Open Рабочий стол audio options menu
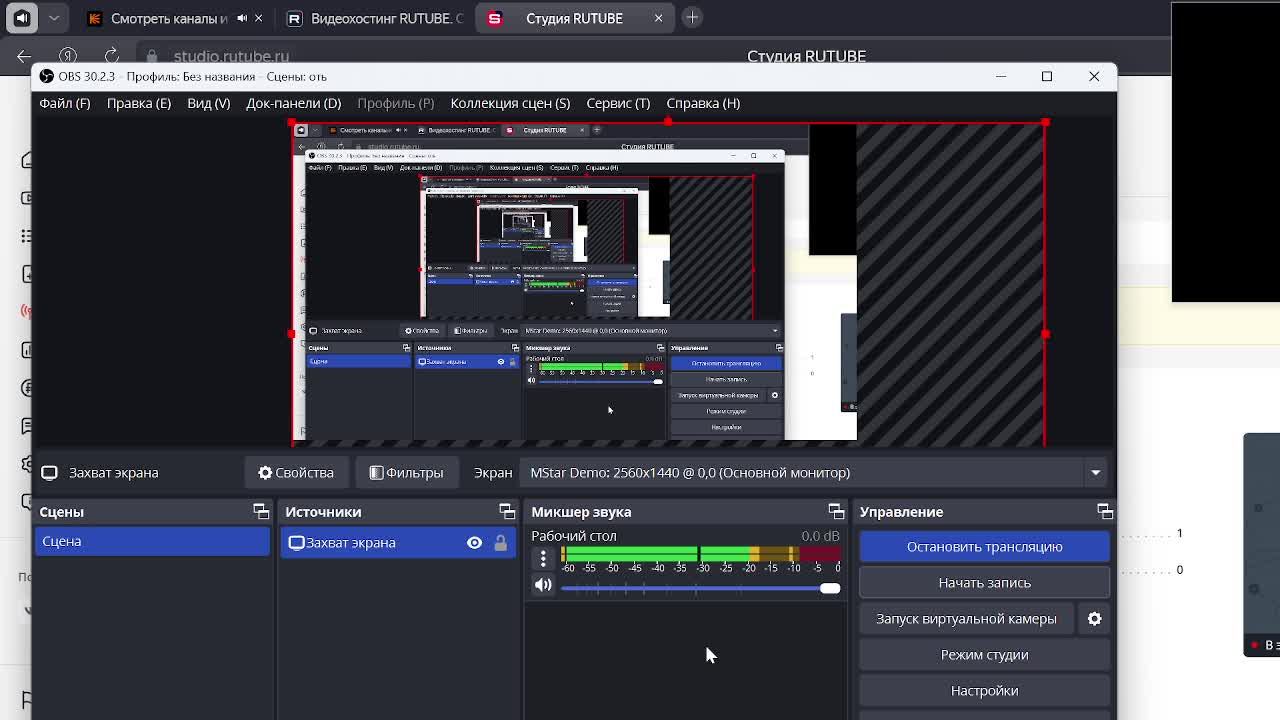Screen dimensions: 1280x720 click(x=543, y=558)
